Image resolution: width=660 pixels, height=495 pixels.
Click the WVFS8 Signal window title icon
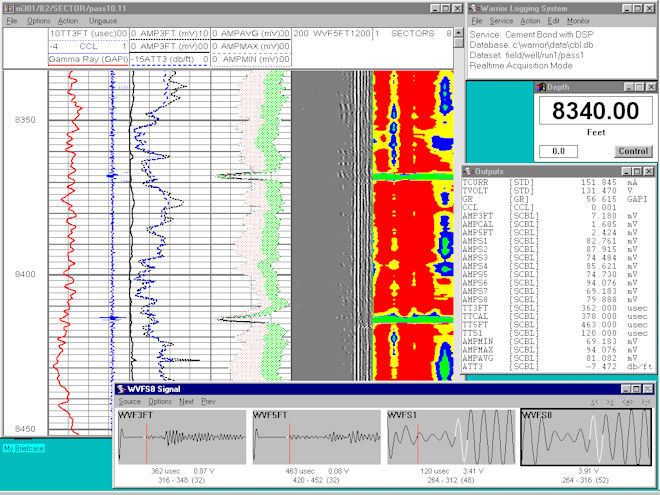120,388
